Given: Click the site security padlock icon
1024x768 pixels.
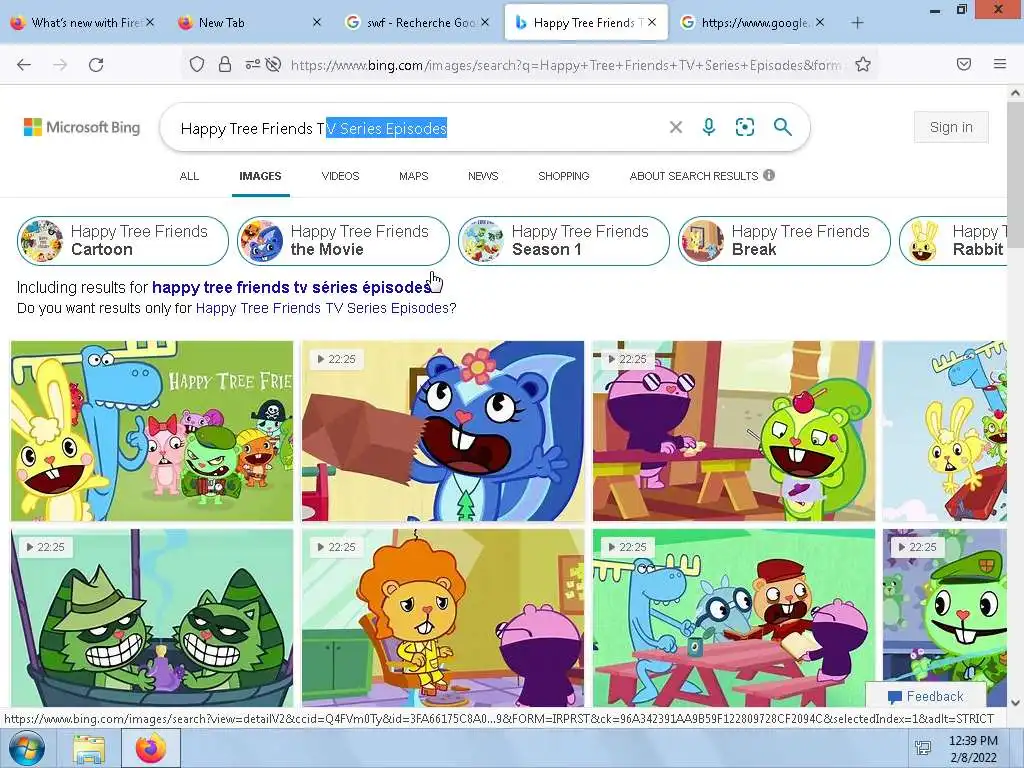Looking at the screenshot, I should [225, 64].
